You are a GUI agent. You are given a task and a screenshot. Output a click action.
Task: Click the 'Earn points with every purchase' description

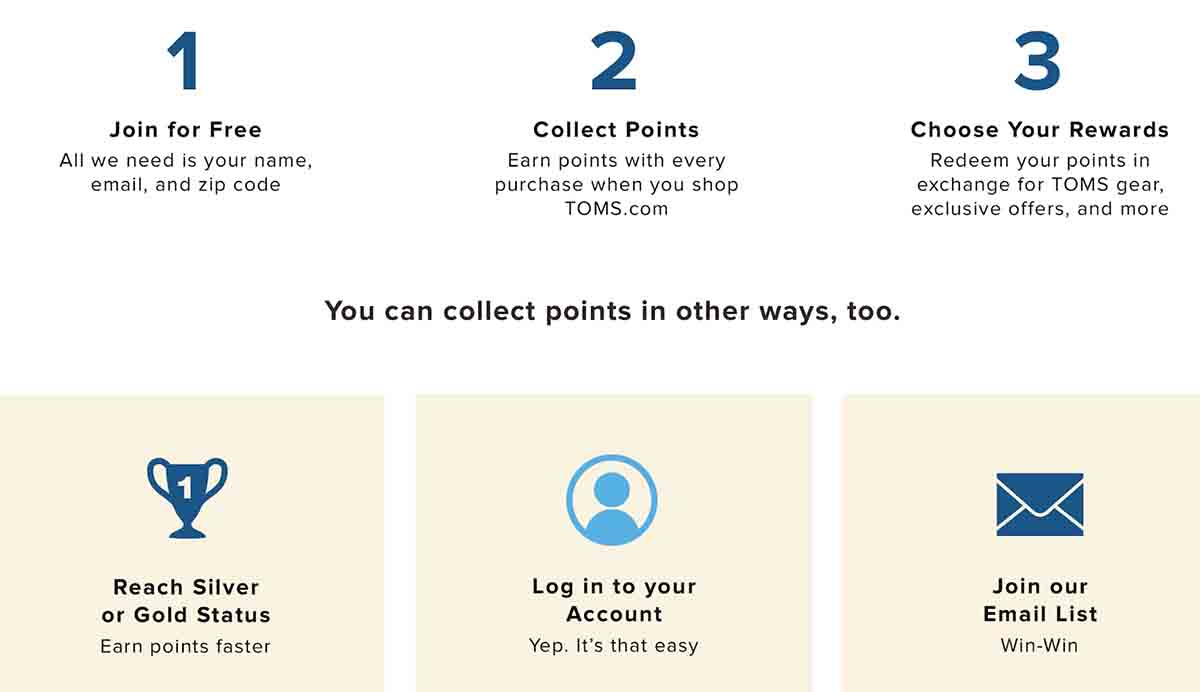pos(616,184)
